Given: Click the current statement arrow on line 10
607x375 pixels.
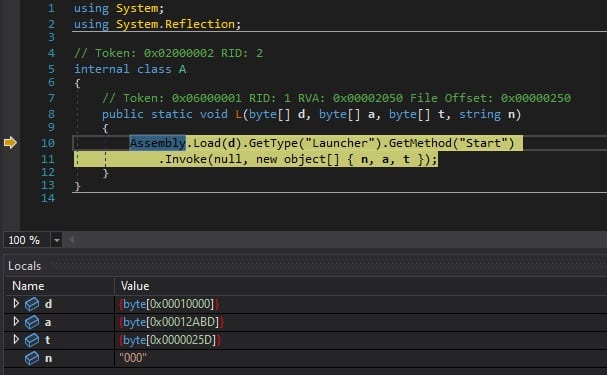Looking at the screenshot, I should pyautogui.click(x=10, y=142).
